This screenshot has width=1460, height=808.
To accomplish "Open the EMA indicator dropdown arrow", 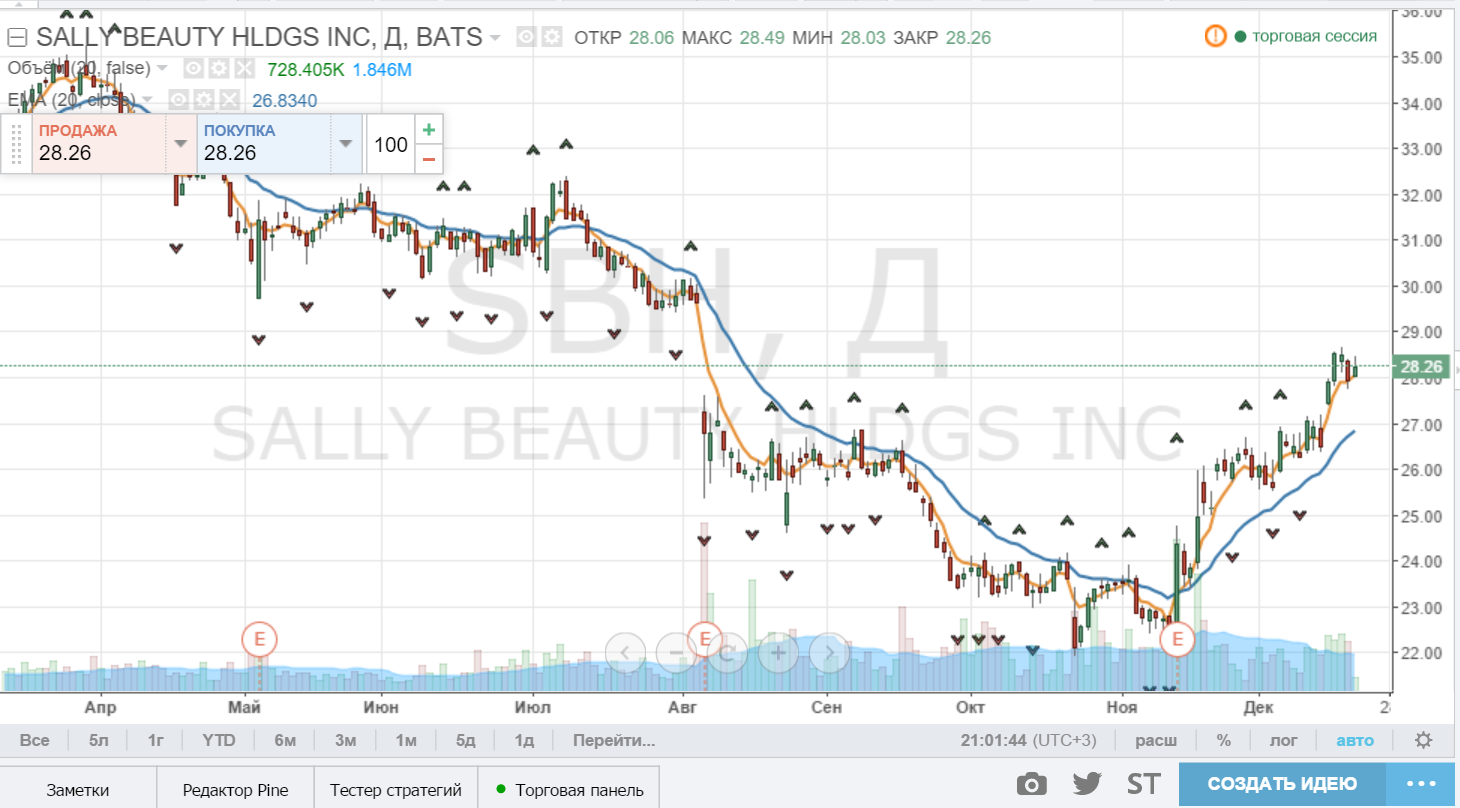I will [149, 100].
